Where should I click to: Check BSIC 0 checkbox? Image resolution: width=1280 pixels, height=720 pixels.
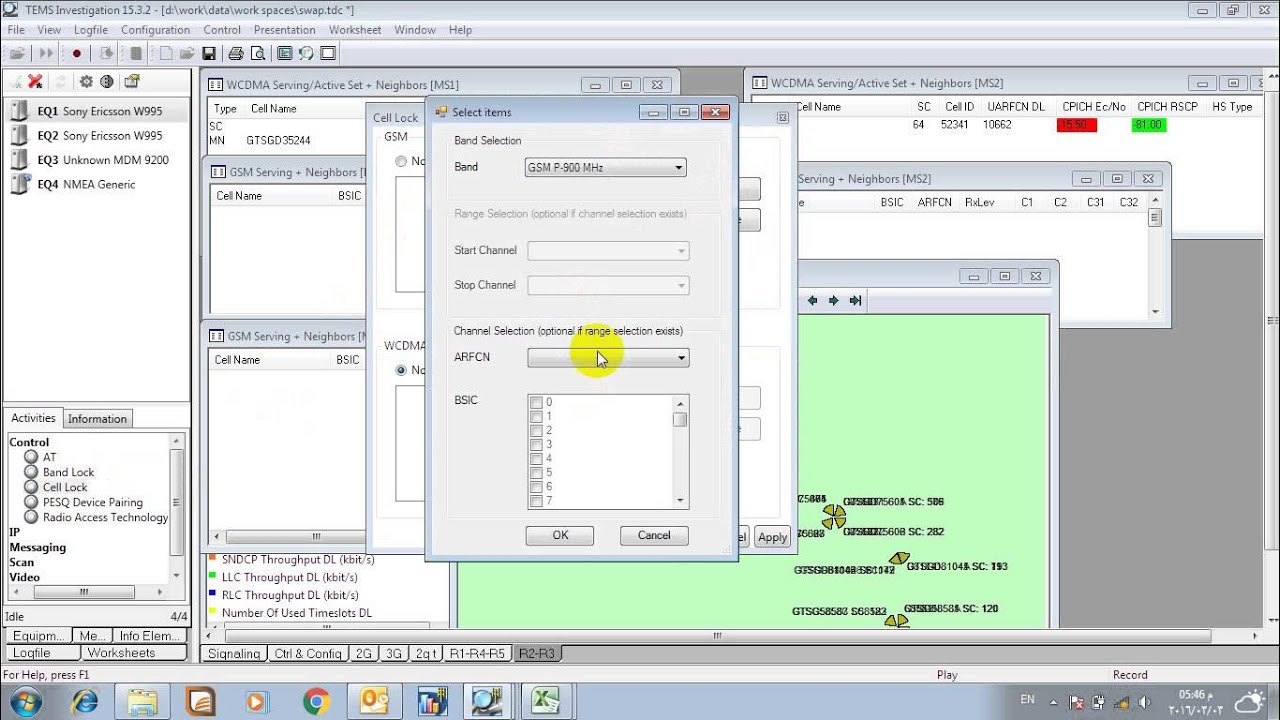coord(537,403)
